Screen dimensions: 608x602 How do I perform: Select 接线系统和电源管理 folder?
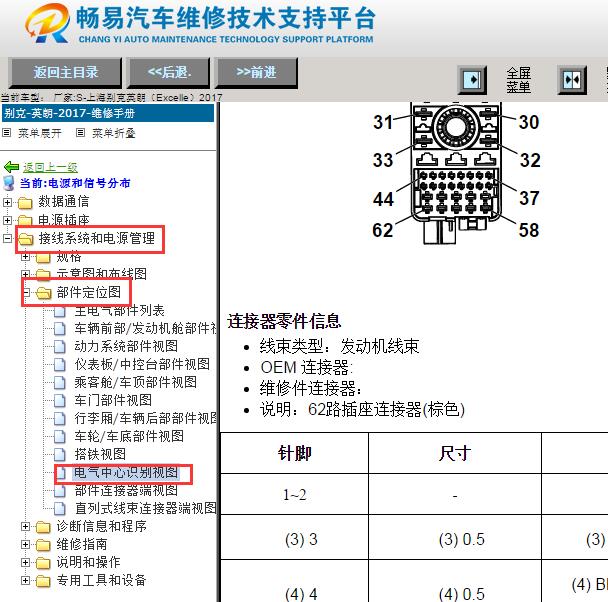[97, 238]
